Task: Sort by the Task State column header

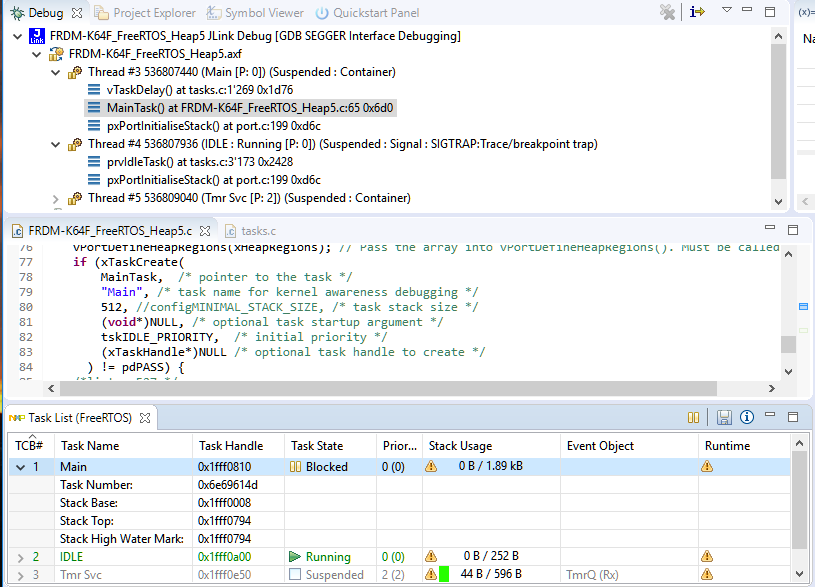Action: (x=331, y=446)
